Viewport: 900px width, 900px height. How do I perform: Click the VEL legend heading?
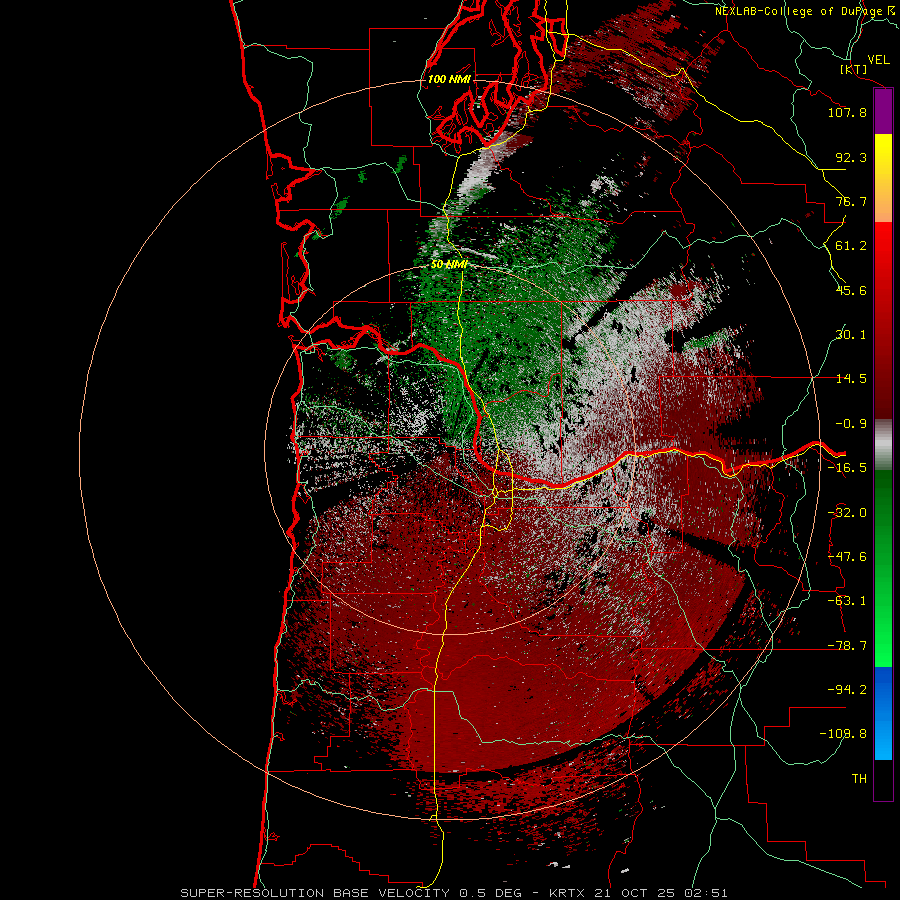pyautogui.click(x=879, y=60)
